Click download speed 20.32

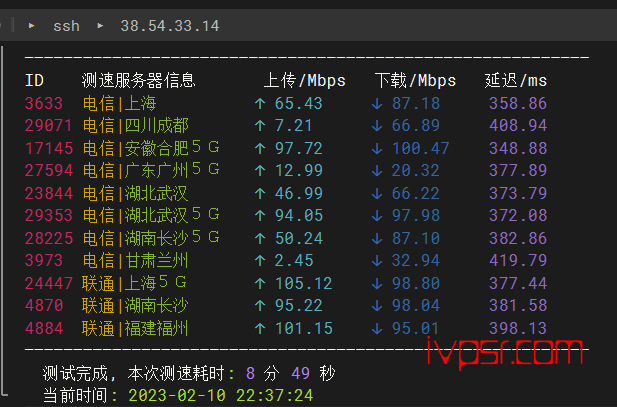click(416, 170)
